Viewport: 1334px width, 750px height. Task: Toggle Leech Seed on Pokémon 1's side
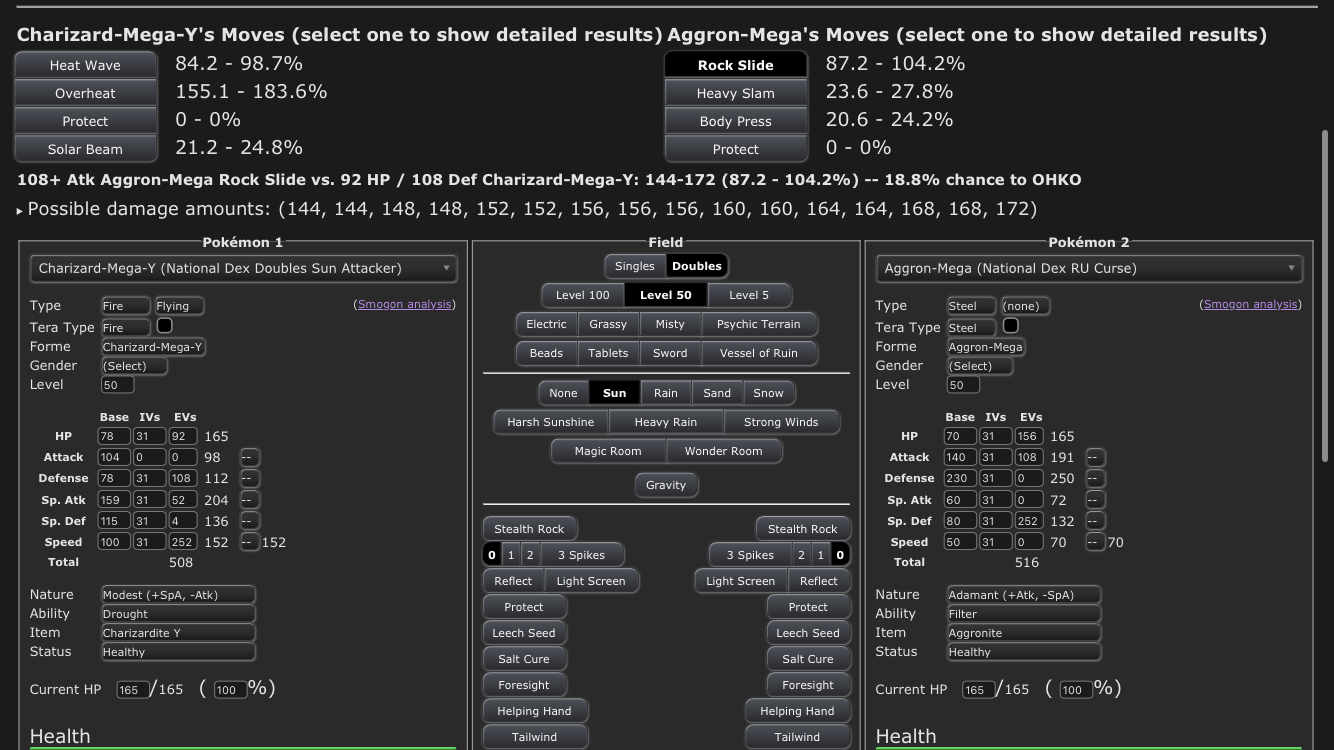coord(524,633)
